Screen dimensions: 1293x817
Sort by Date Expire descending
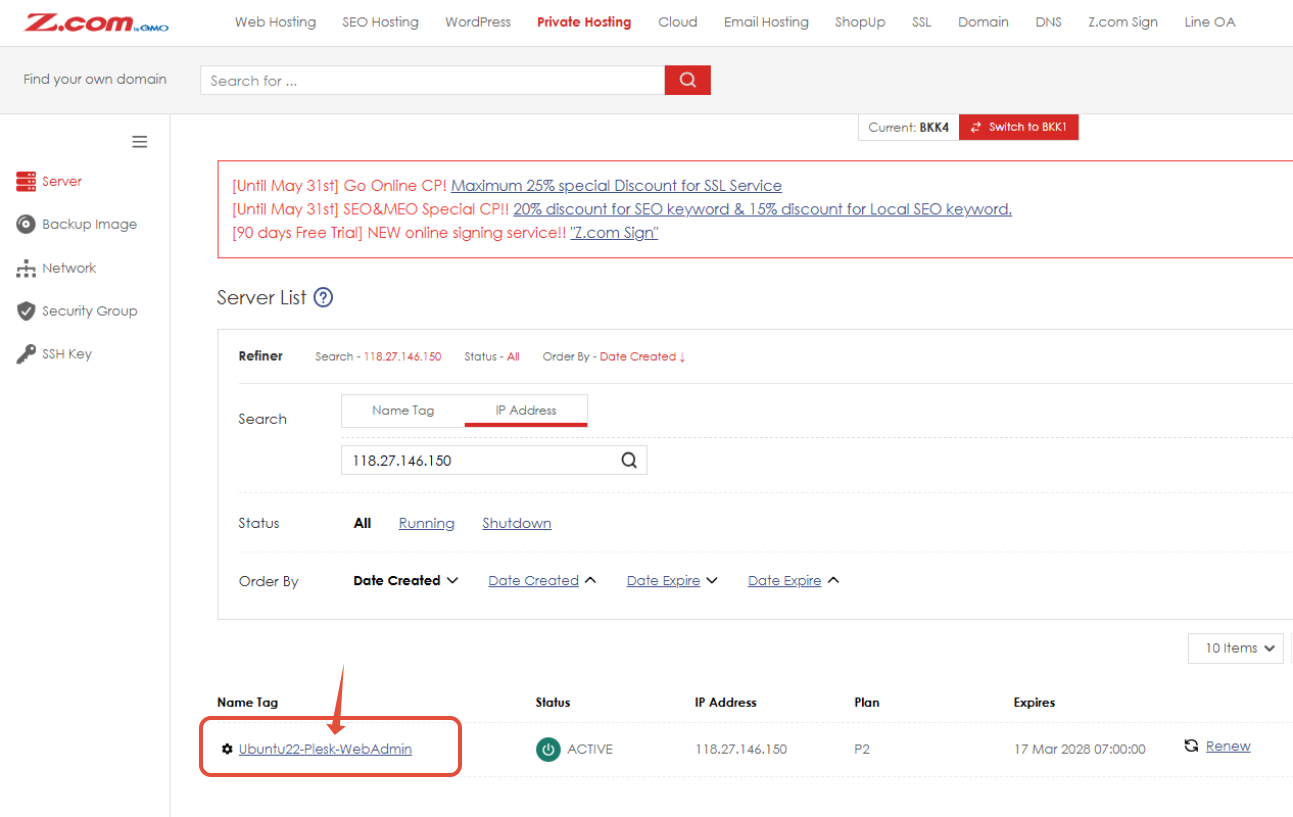[x=672, y=580]
